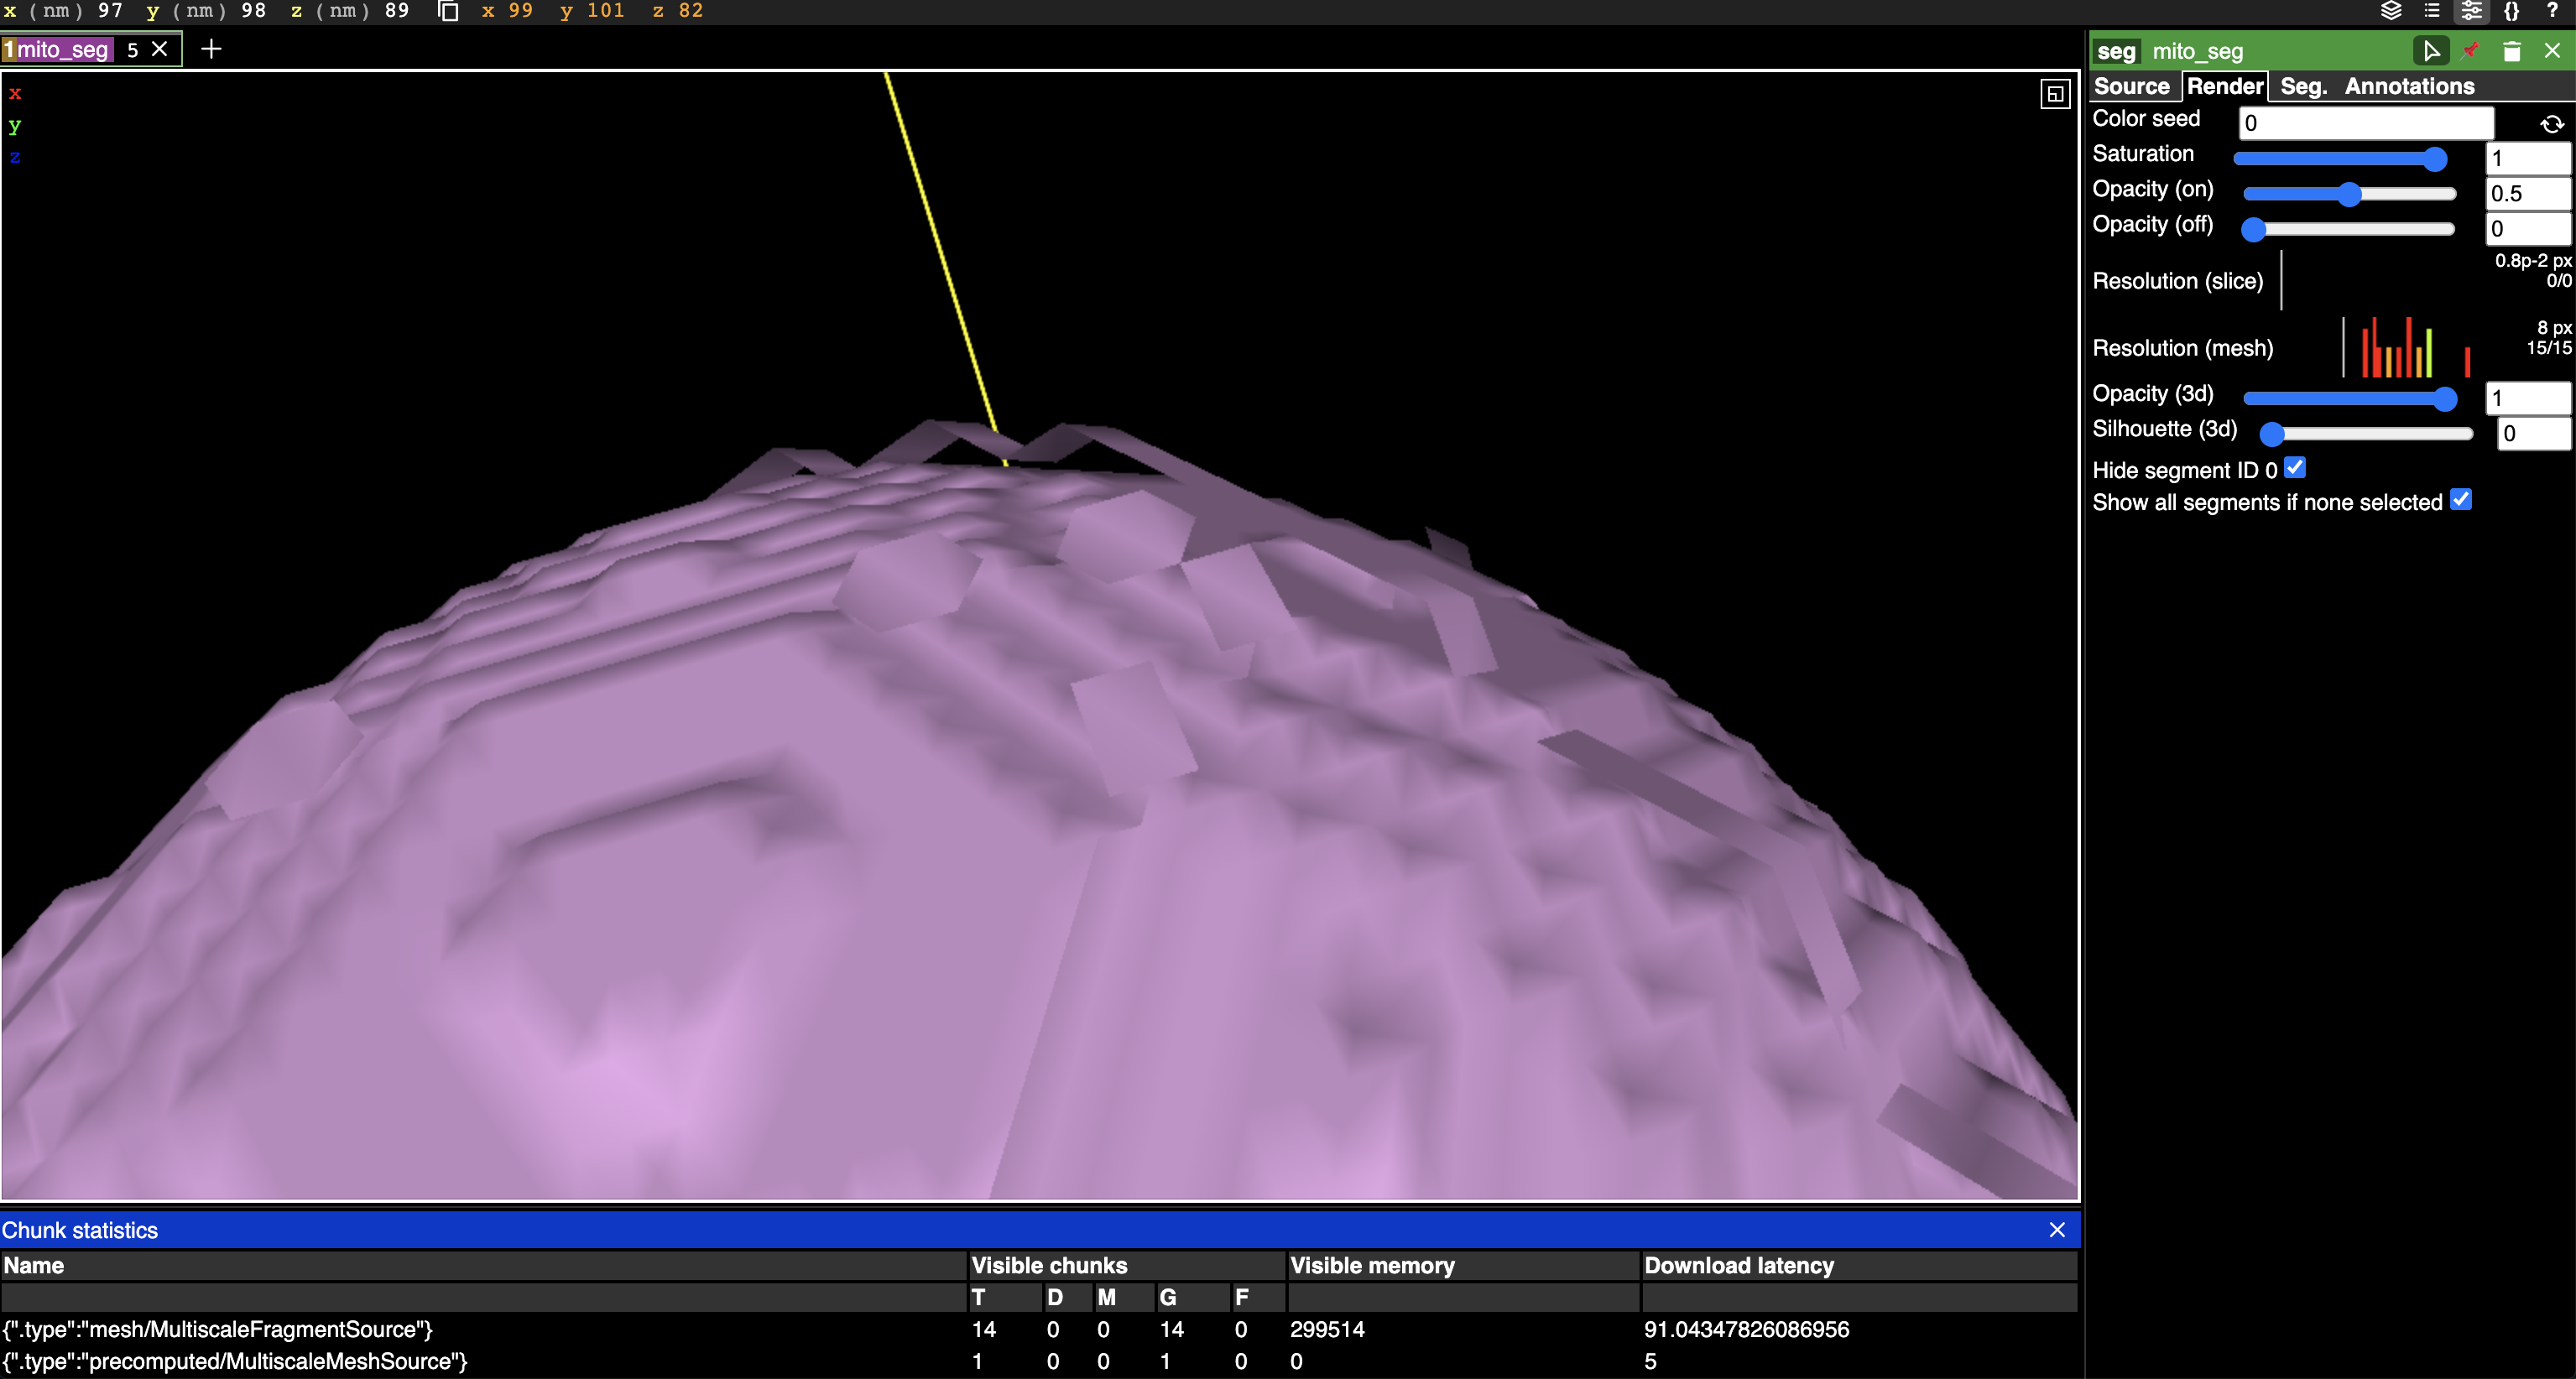The width and height of the screenshot is (2576, 1379).
Task: Click the bulleted list icon in top bar
Action: coord(2432,12)
